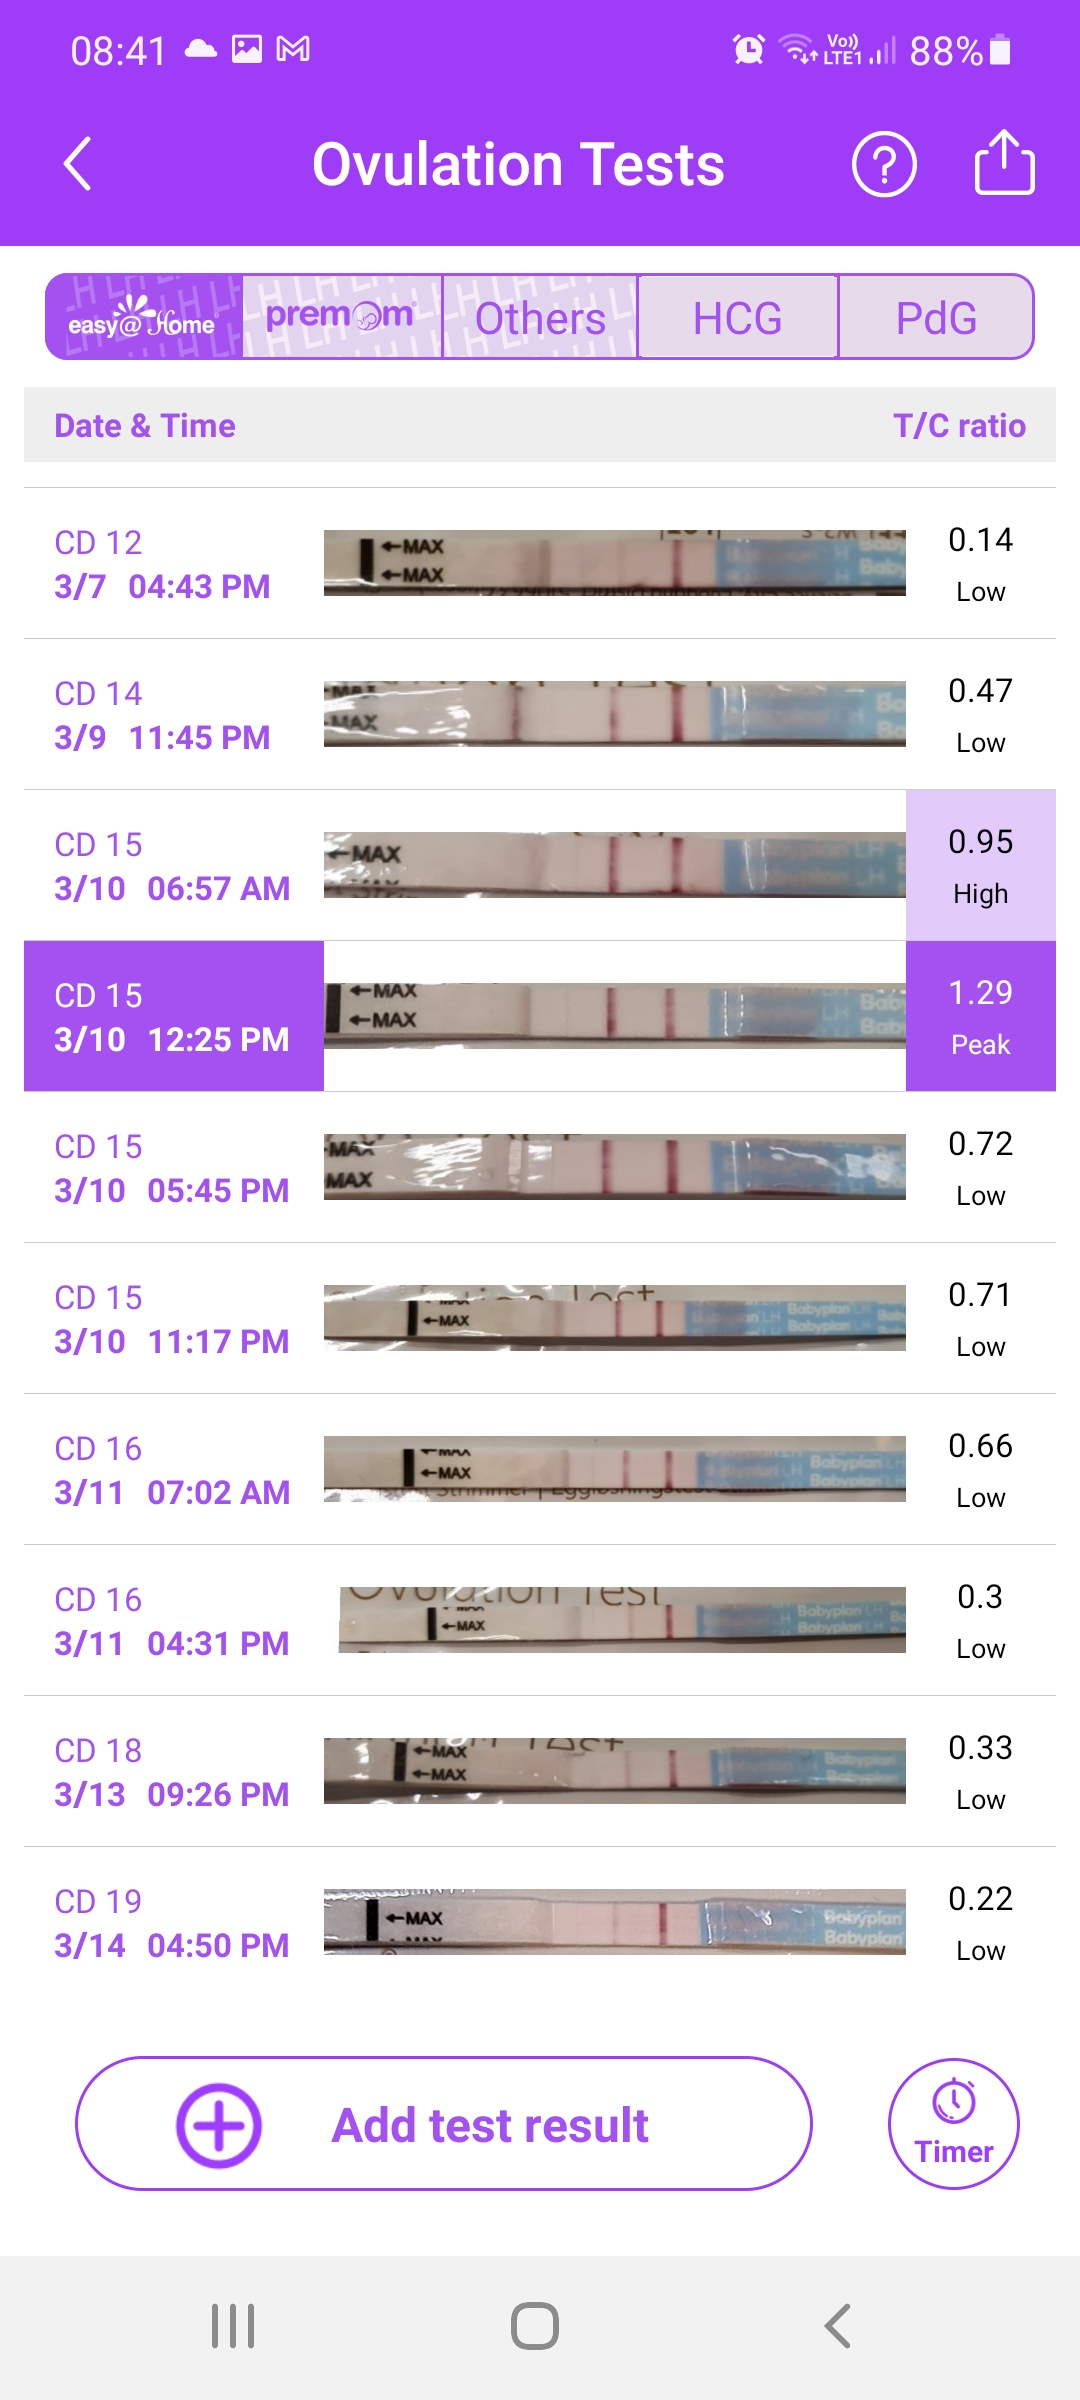Tap the Add test result label
This screenshot has width=1080, height=2400.
pos(490,2125)
